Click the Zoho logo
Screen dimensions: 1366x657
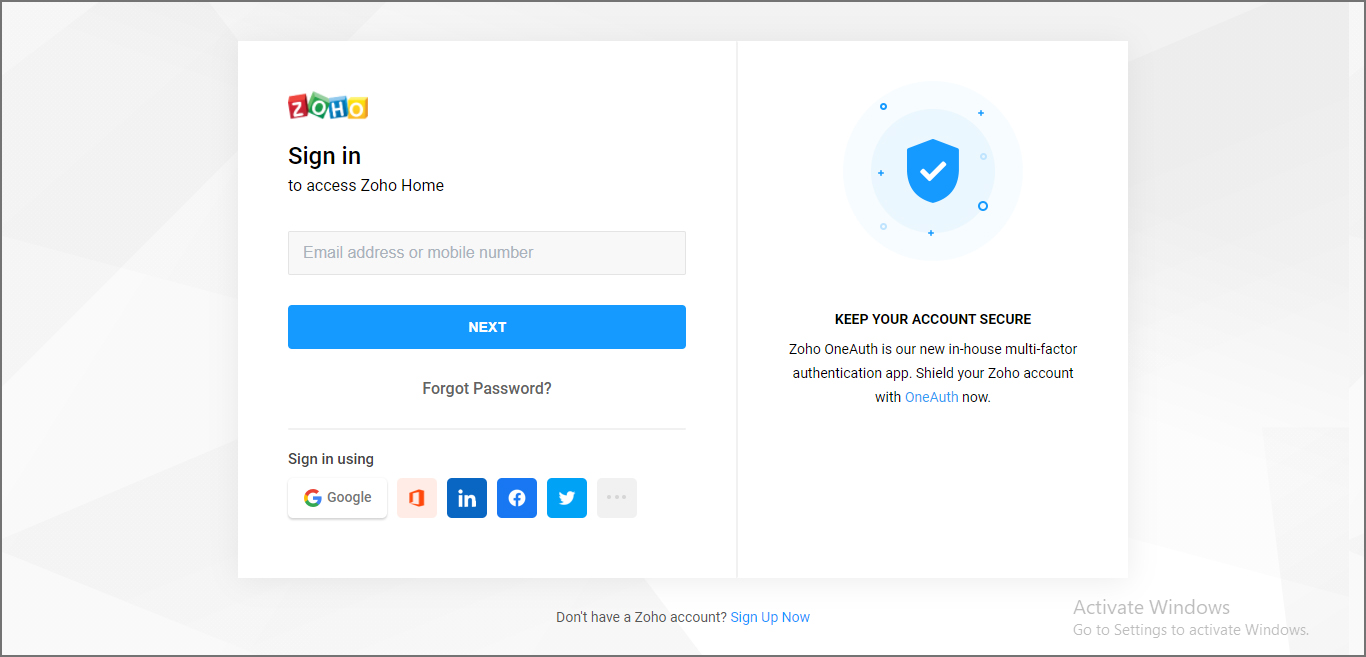coord(328,107)
